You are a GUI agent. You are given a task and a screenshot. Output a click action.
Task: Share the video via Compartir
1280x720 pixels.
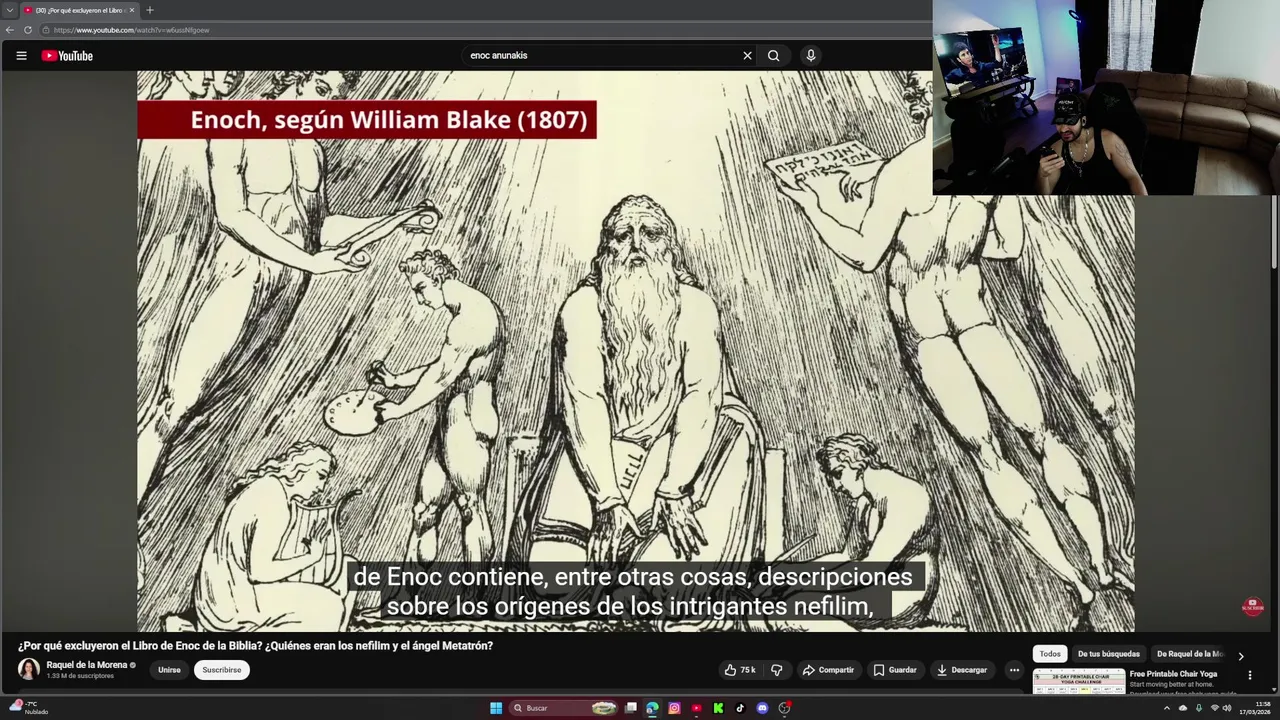[x=828, y=670]
